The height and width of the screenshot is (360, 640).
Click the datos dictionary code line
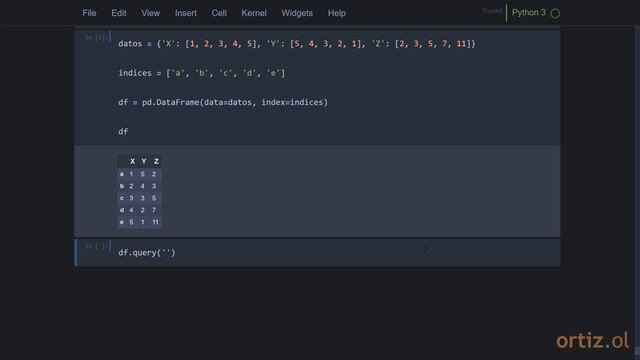297,44
